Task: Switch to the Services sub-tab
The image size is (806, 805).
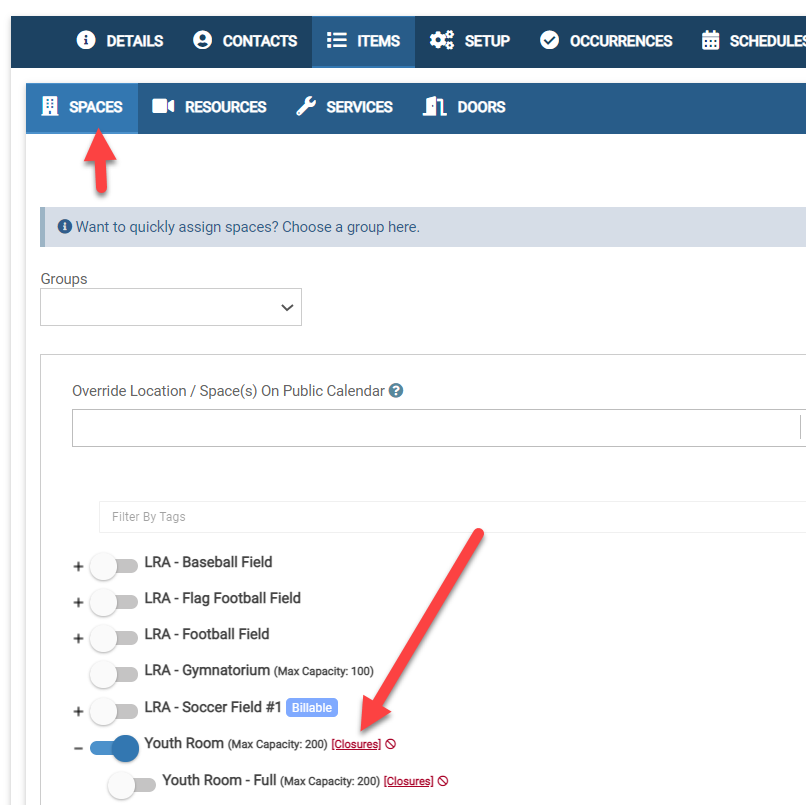Action: pyautogui.click(x=345, y=107)
